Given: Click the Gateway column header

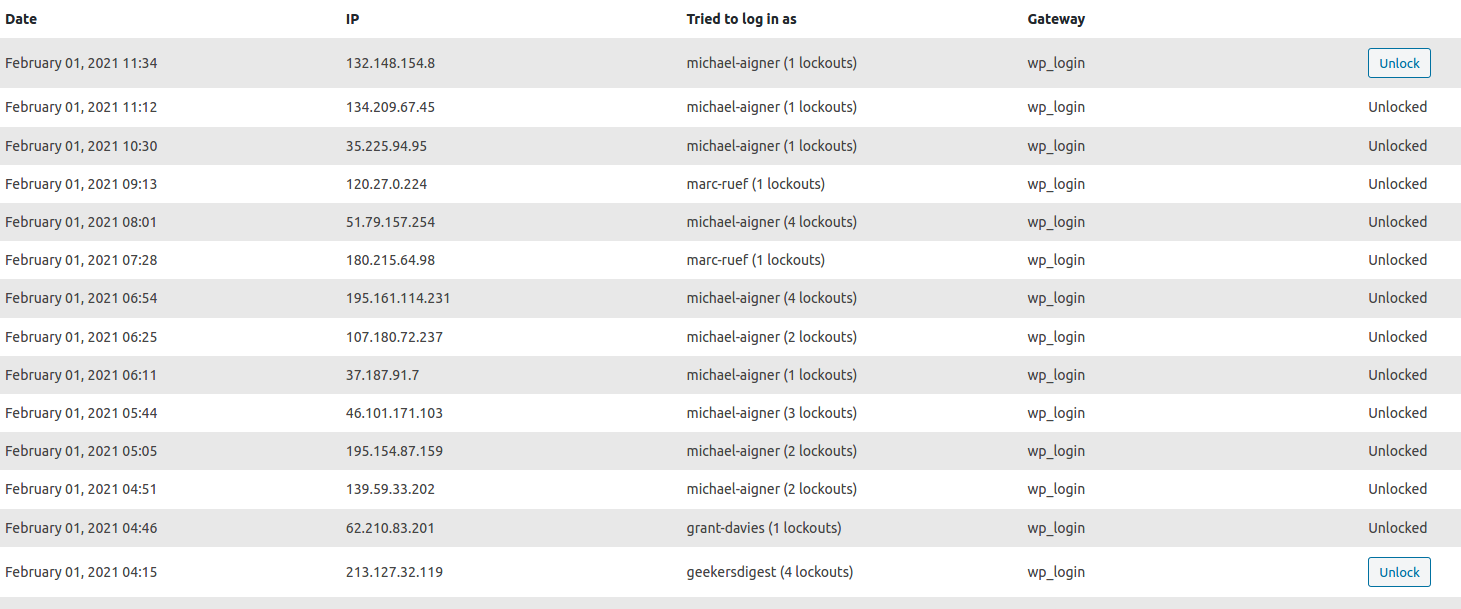Looking at the screenshot, I should point(1056,19).
